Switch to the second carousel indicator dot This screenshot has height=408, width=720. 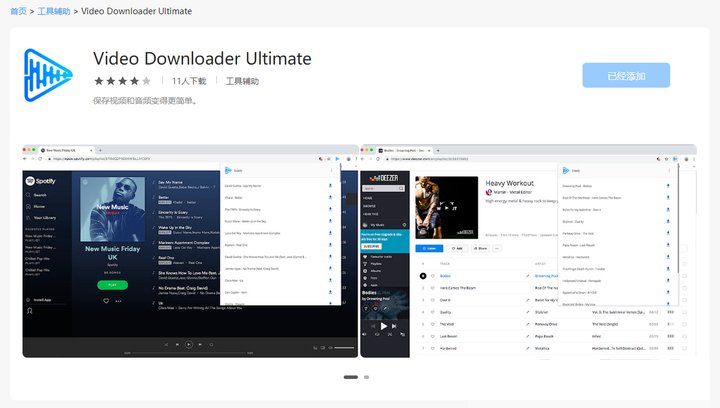pyautogui.click(x=366, y=377)
